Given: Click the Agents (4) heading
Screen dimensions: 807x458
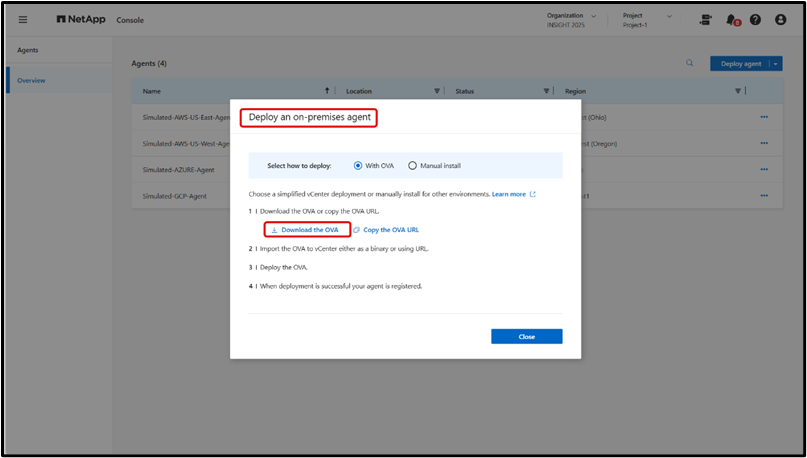Looking at the screenshot, I should coord(149,63).
